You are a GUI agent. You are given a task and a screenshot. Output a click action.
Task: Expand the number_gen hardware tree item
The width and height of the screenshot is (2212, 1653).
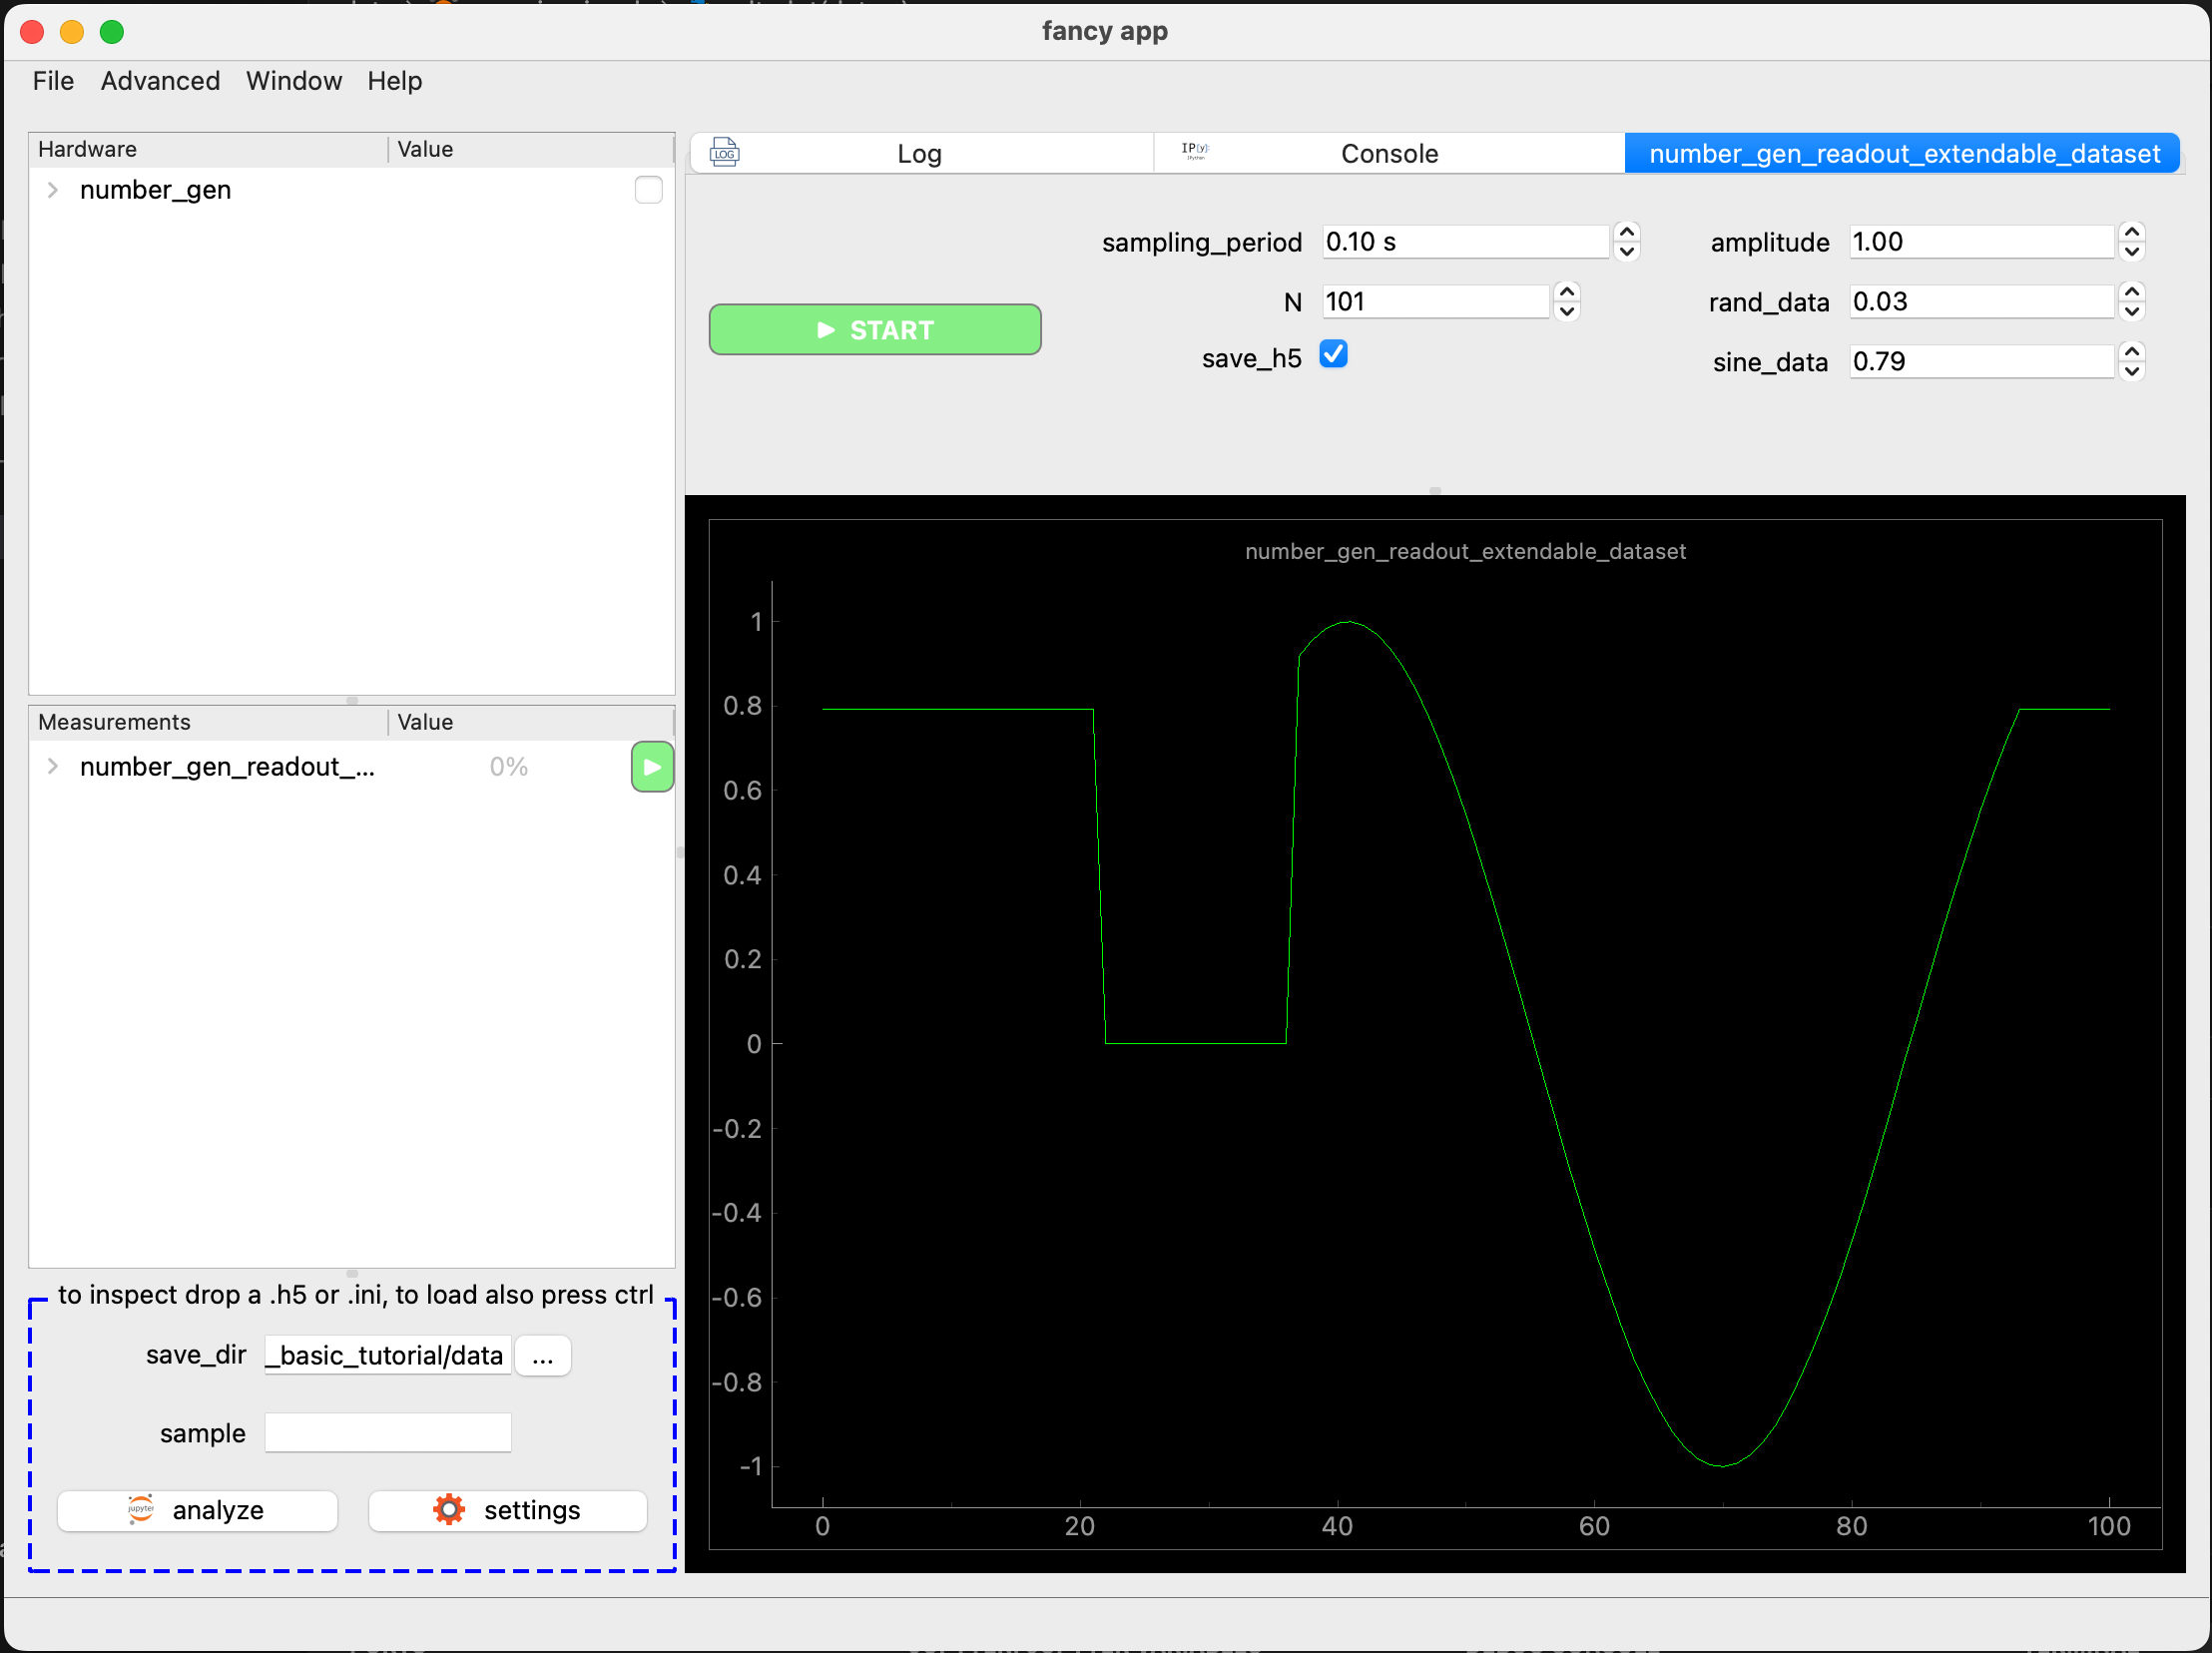[53, 189]
